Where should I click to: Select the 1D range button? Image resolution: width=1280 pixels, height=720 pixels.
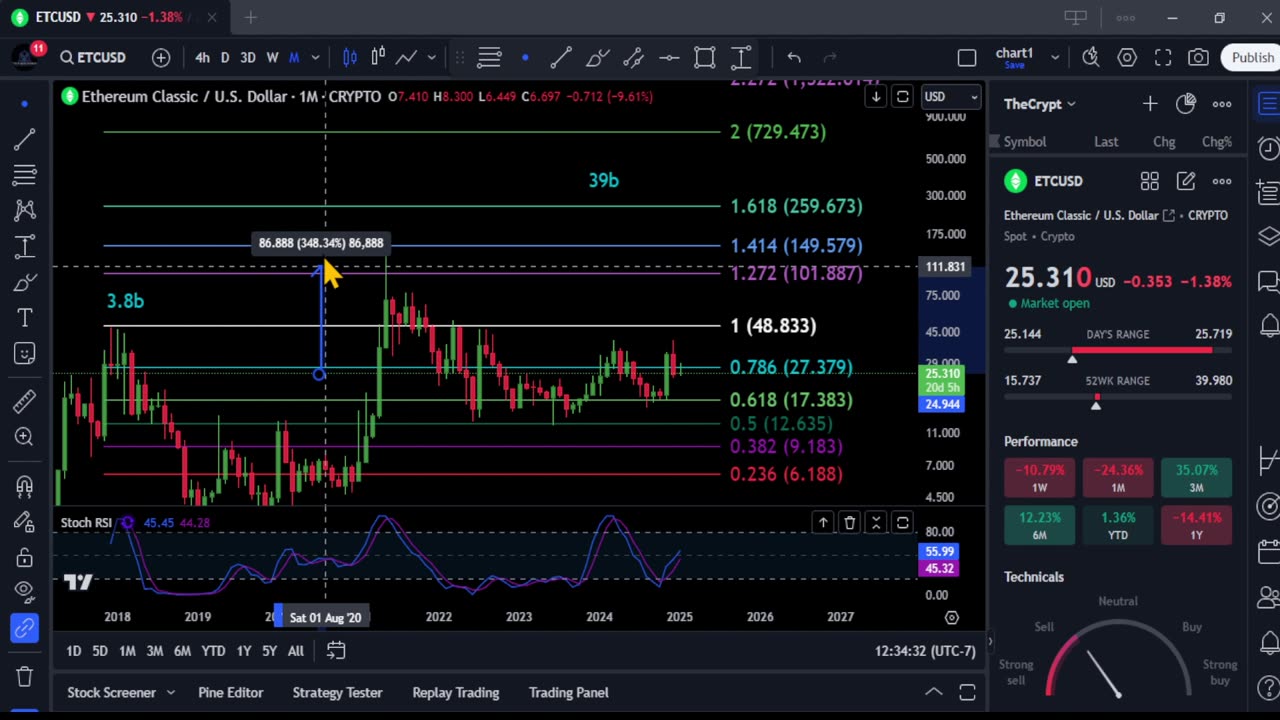(x=73, y=651)
